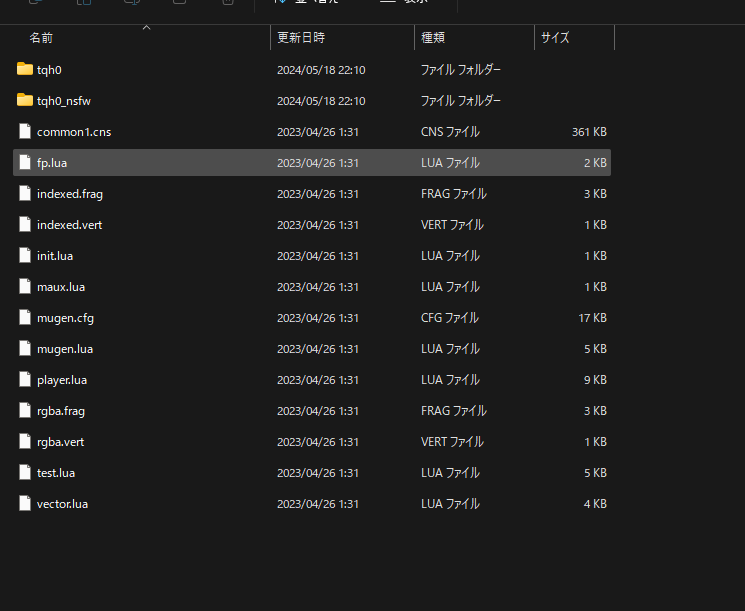
Task: Select the rgba.frag file name
Action: 61,411
